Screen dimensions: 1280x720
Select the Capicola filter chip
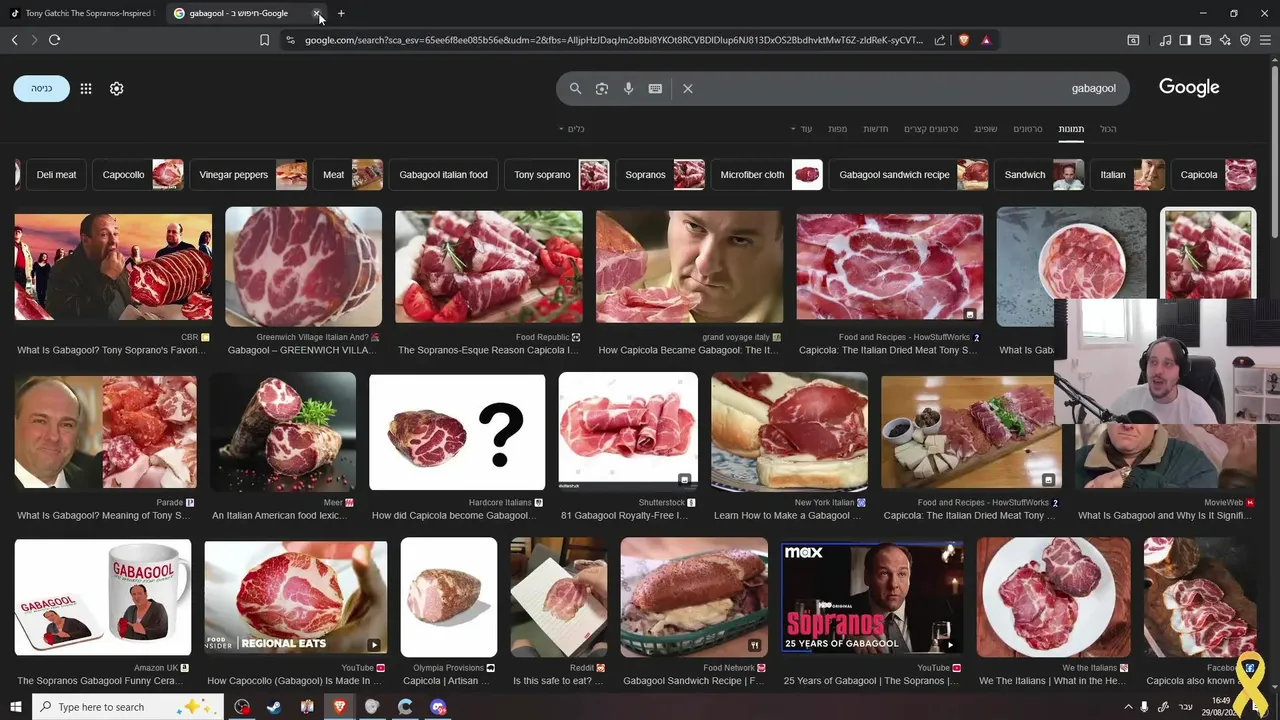(x=1214, y=175)
